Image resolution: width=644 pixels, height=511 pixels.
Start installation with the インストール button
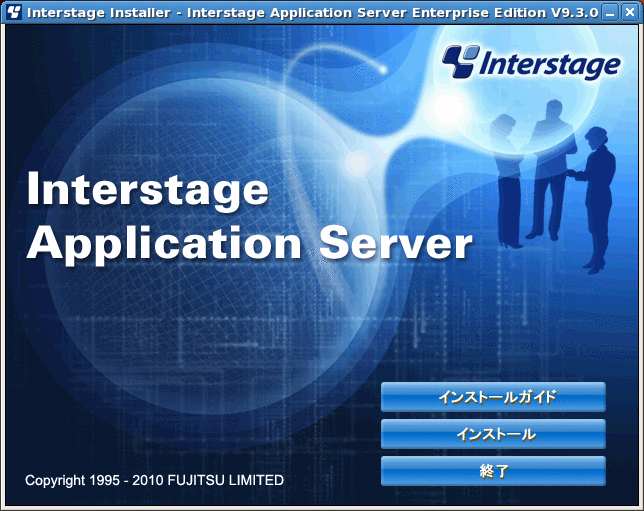pyautogui.click(x=493, y=434)
